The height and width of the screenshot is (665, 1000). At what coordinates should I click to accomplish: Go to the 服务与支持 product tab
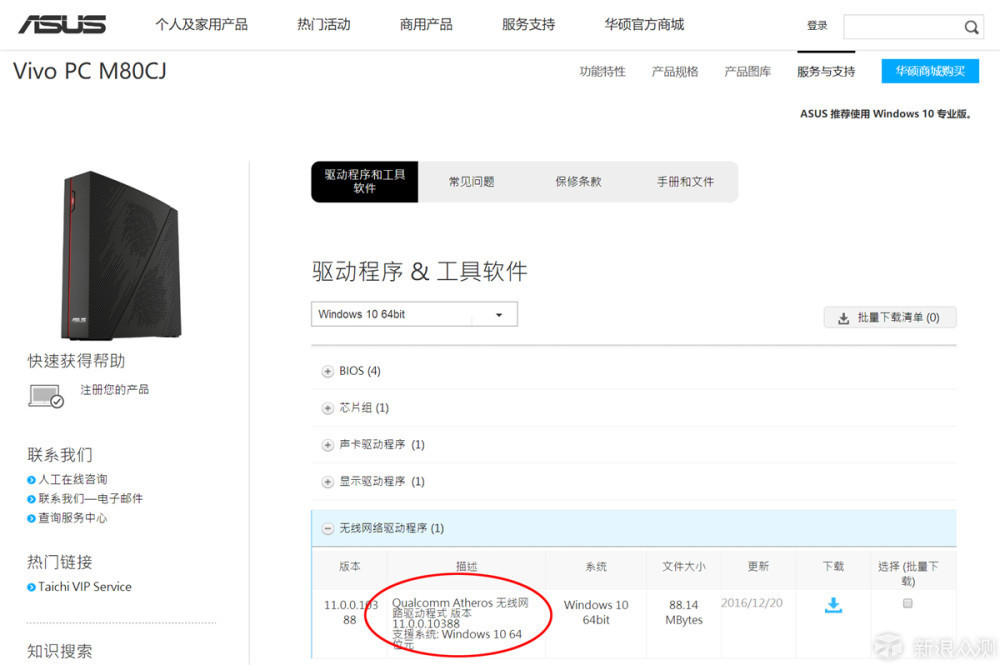[826, 71]
